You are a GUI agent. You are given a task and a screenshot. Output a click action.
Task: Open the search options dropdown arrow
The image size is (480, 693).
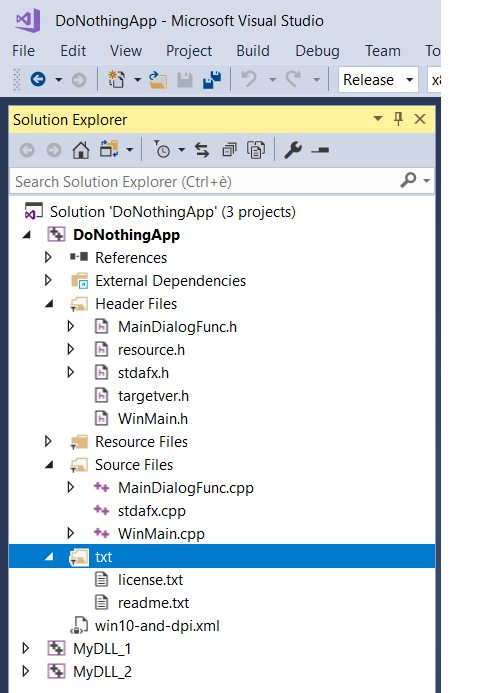click(x=427, y=180)
